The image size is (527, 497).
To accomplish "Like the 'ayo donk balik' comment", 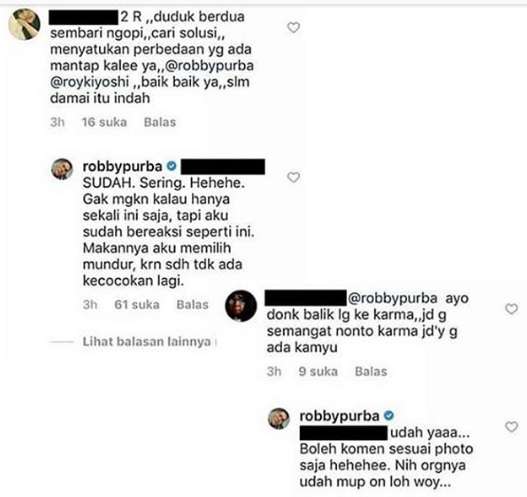I will pos(512,309).
